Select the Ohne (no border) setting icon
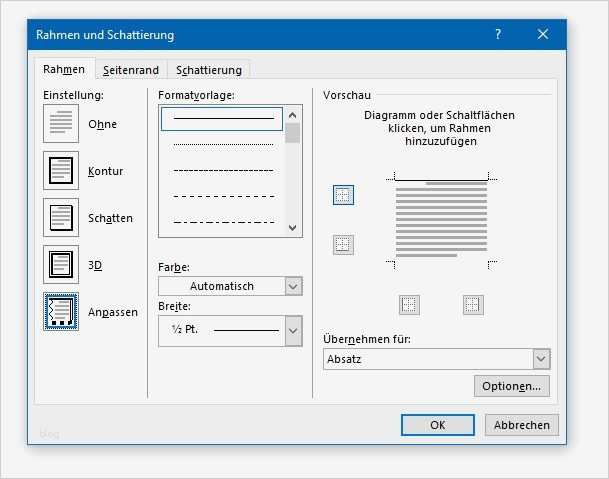This screenshot has height=479, width=609. [61, 124]
